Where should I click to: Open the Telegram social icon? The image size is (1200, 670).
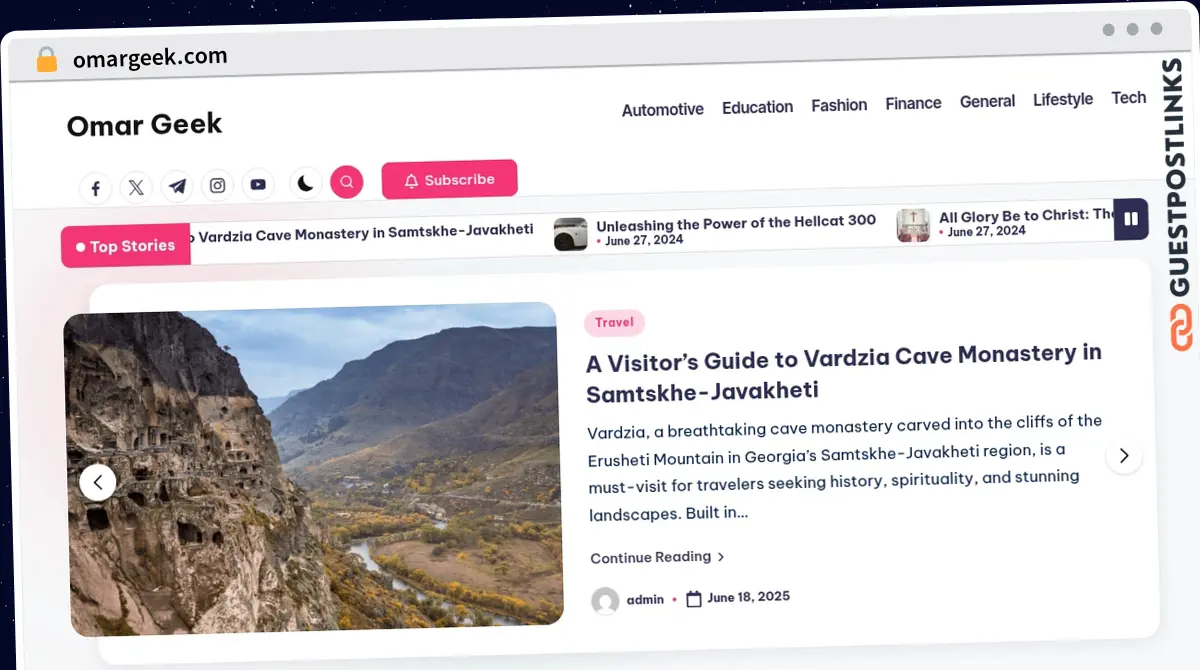(177, 186)
